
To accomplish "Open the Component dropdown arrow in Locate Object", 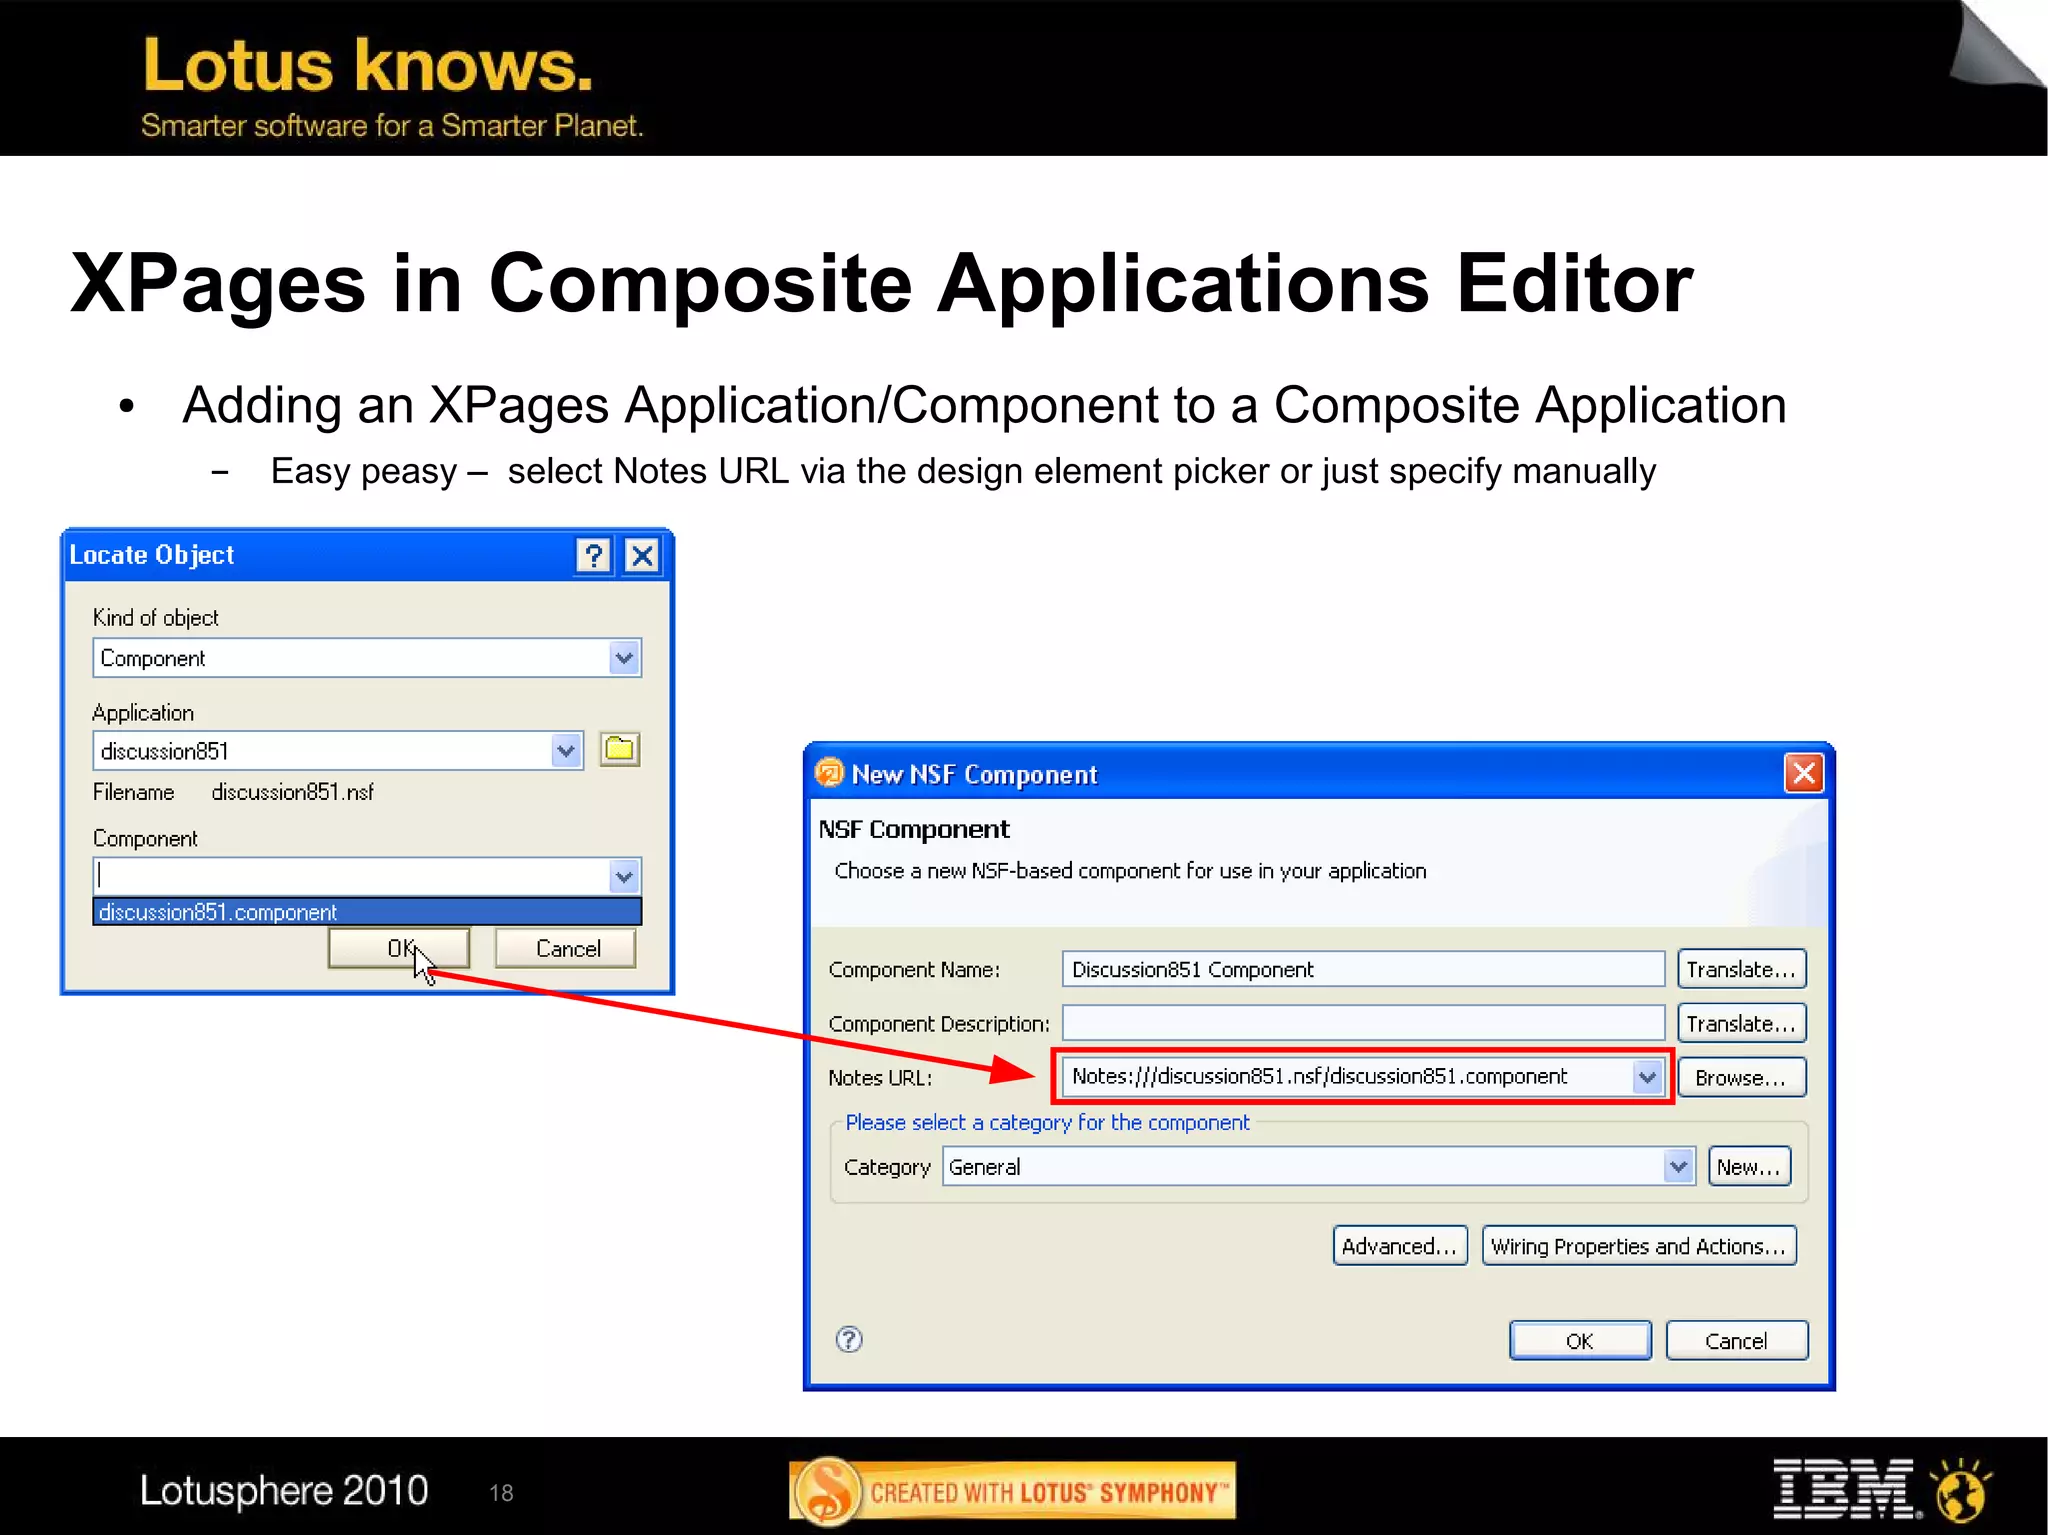I will [x=624, y=877].
